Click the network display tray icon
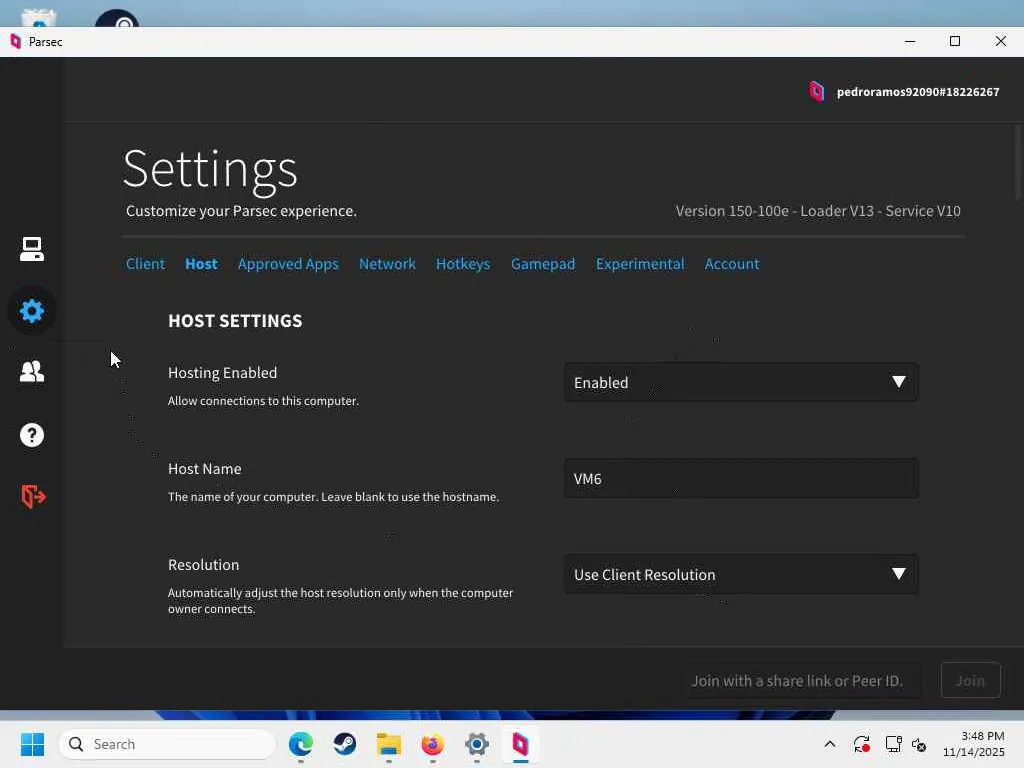 tap(893, 744)
